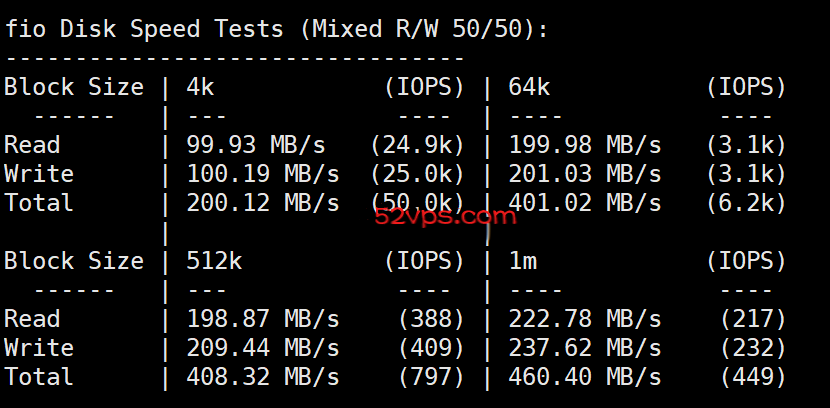Click the 222.78 MB/s read value

(585, 319)
